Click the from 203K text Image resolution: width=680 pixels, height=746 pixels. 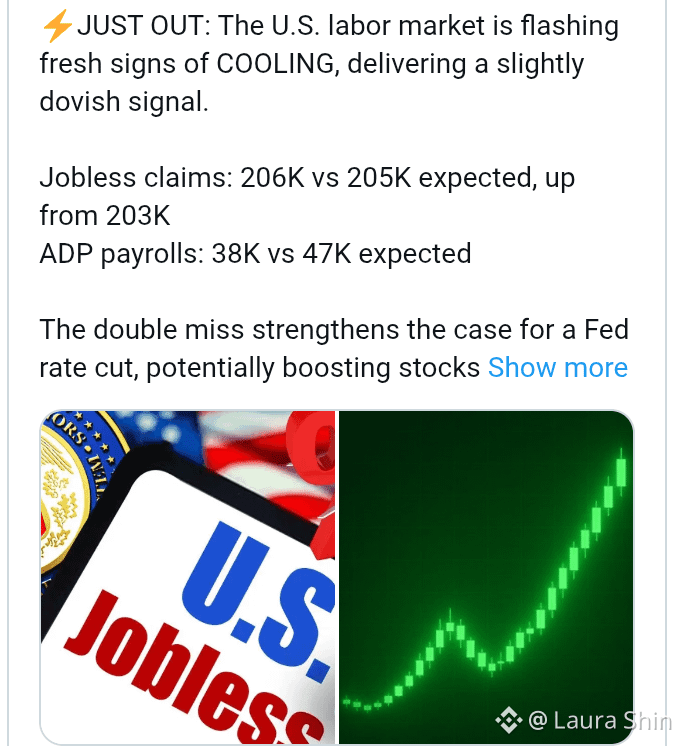pos(105,216)
